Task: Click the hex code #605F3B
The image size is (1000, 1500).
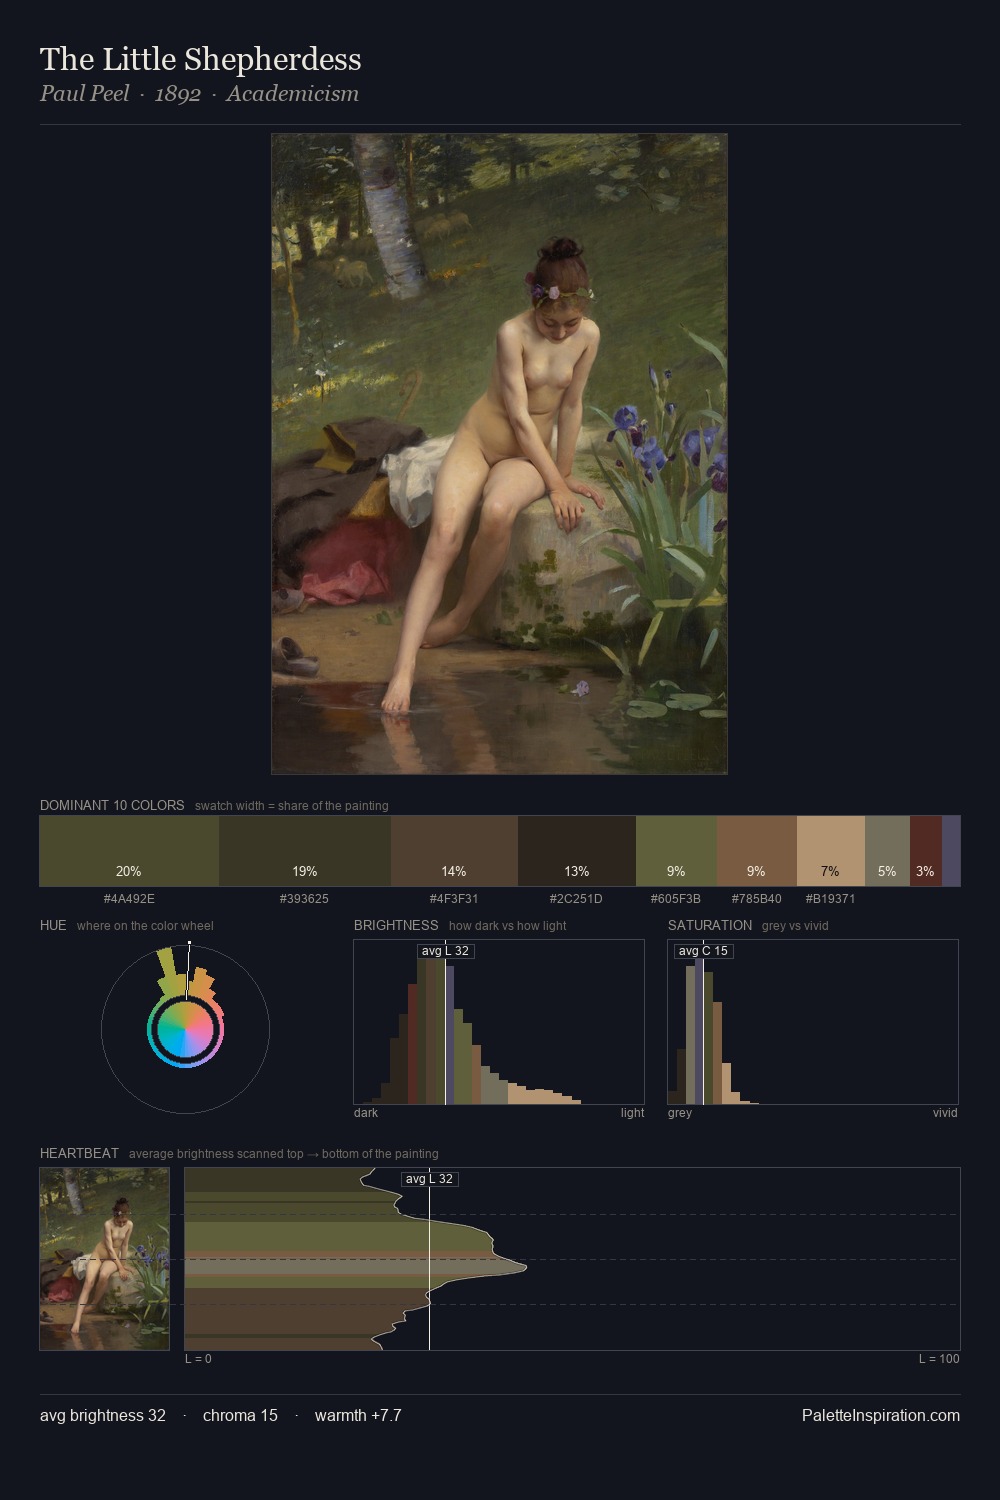Action: point(676,899)
